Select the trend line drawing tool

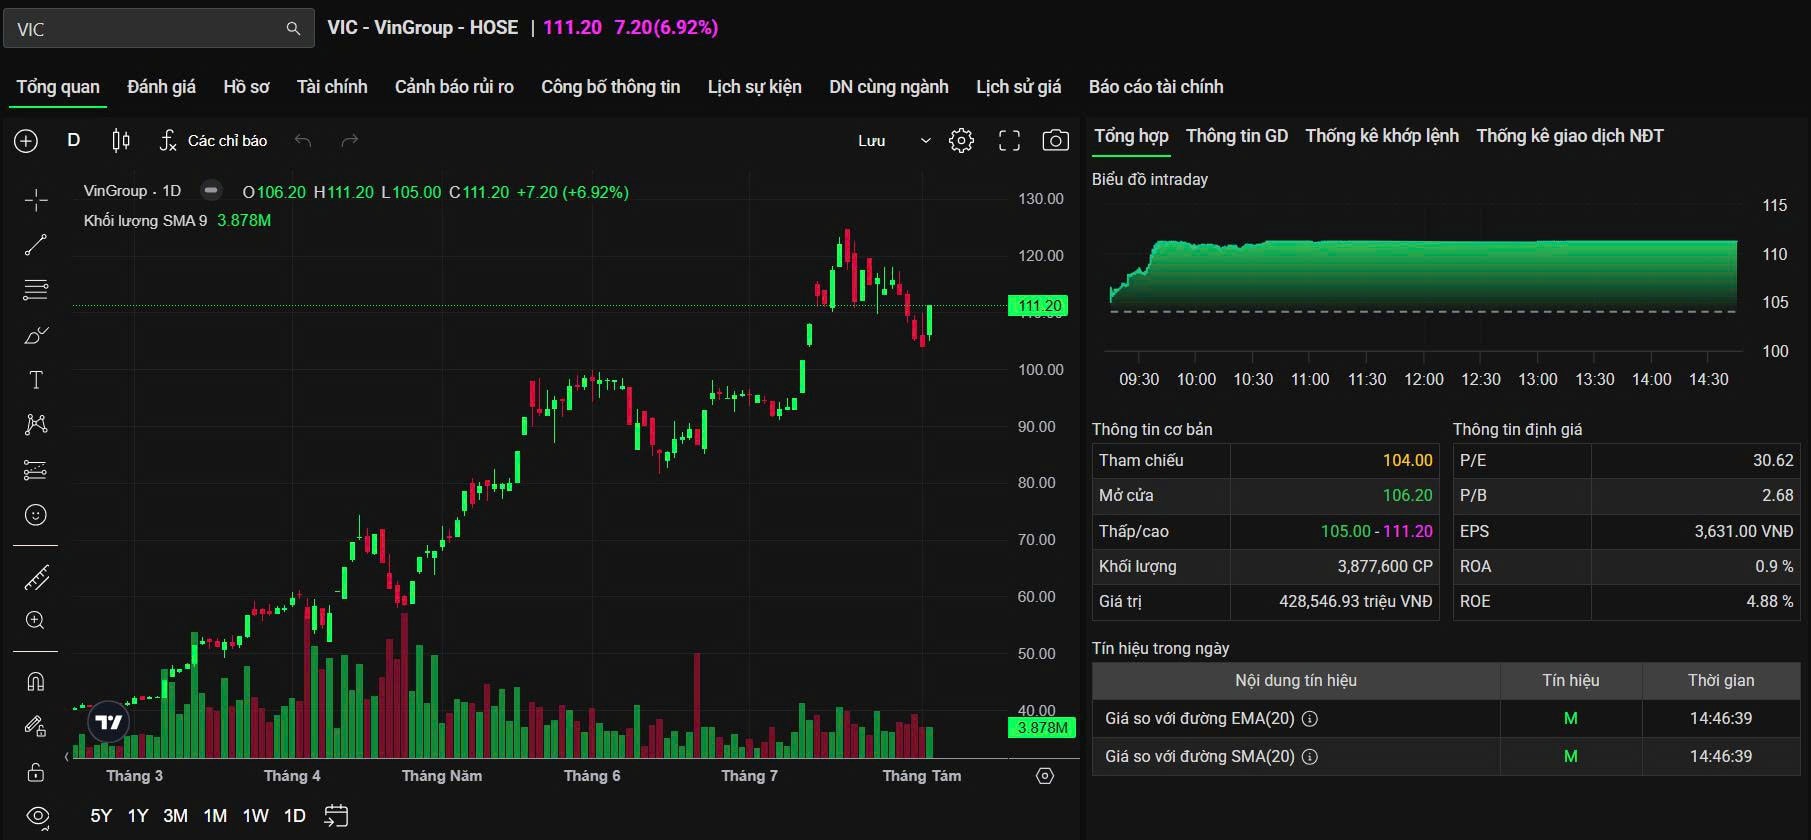(36, 245)
